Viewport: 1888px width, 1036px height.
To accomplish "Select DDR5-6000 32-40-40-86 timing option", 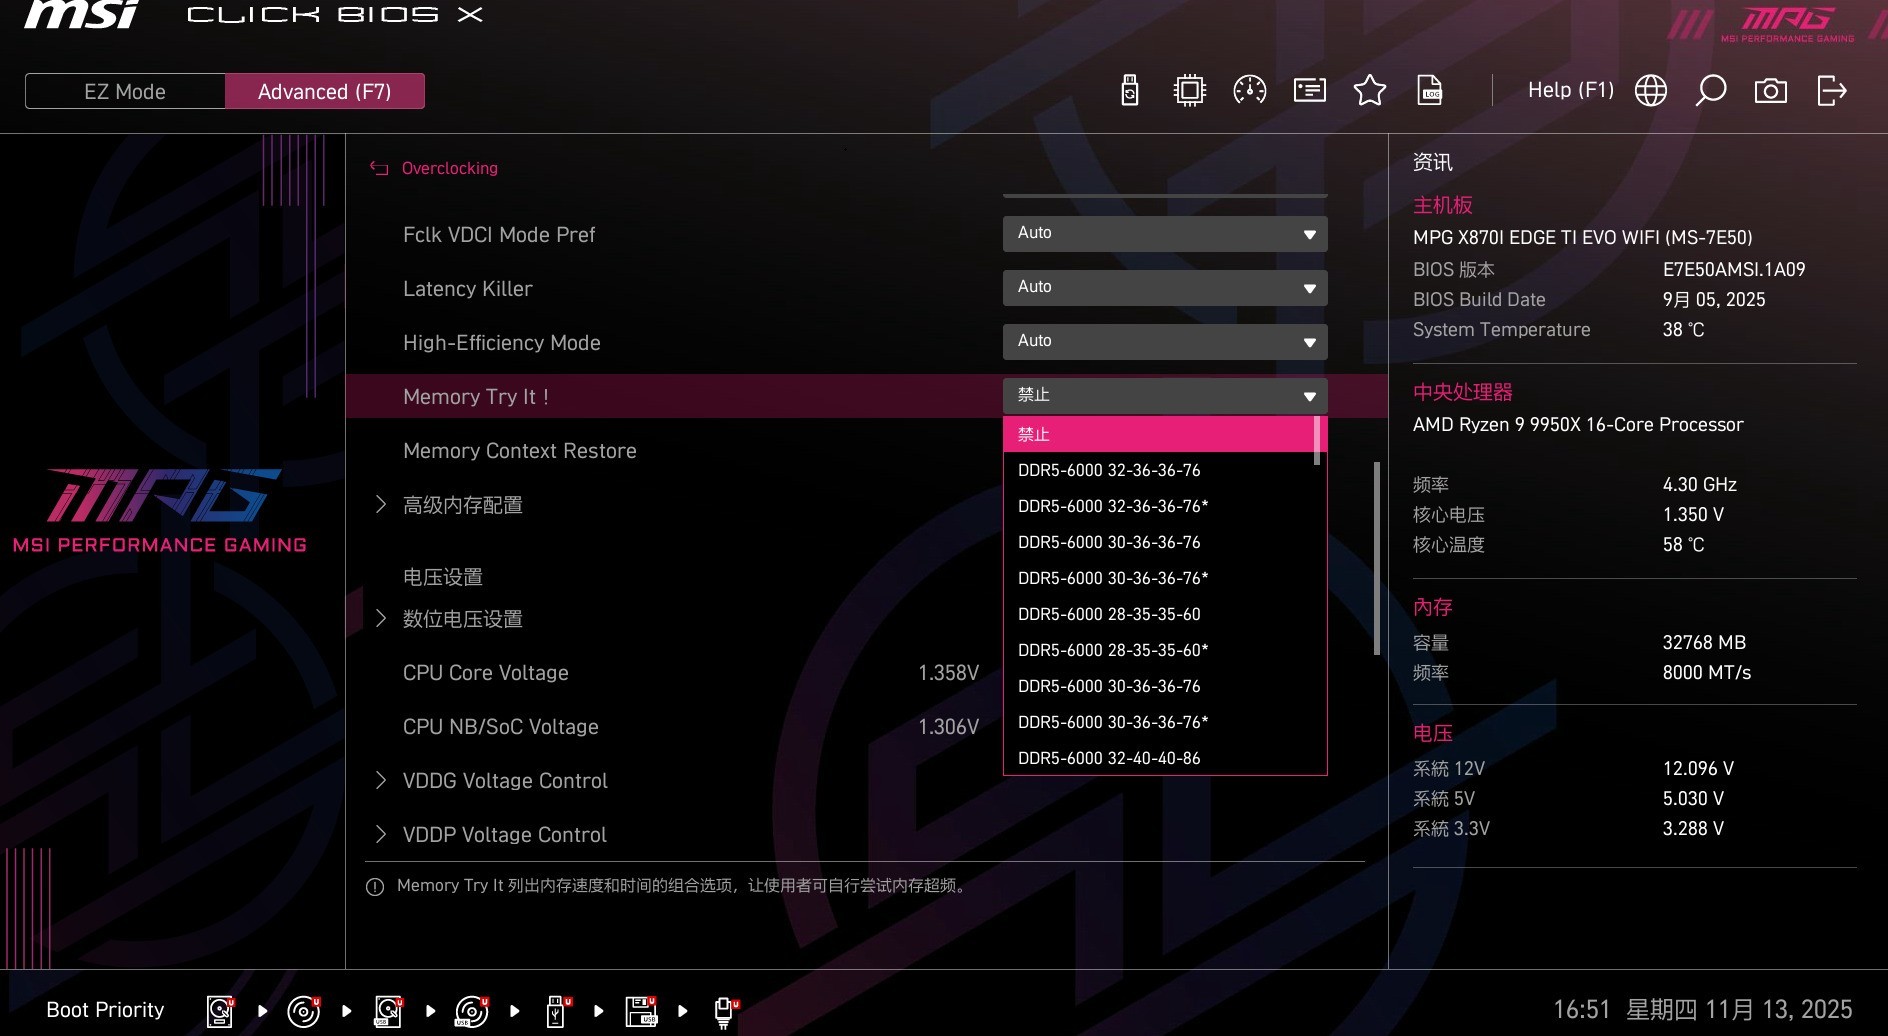I will coord(1110,758).
